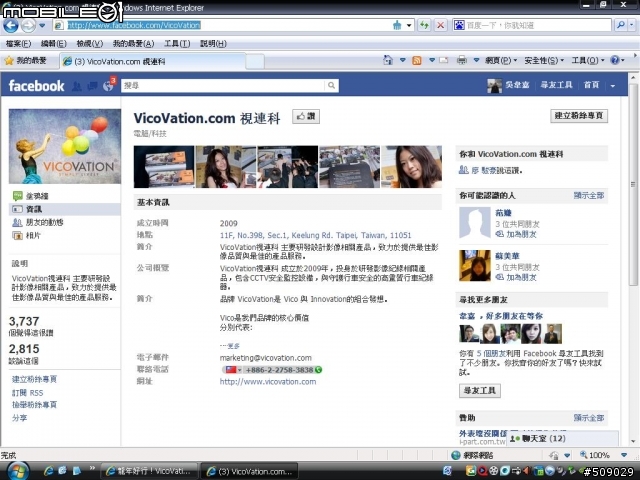Click the VicoVation balloon profile picture
This screenshot has width=640, height=480.
[x=65, y=146]
